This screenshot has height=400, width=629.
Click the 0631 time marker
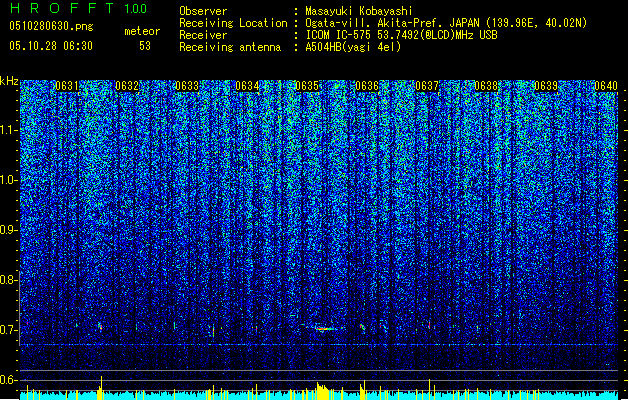coord(67,86)
